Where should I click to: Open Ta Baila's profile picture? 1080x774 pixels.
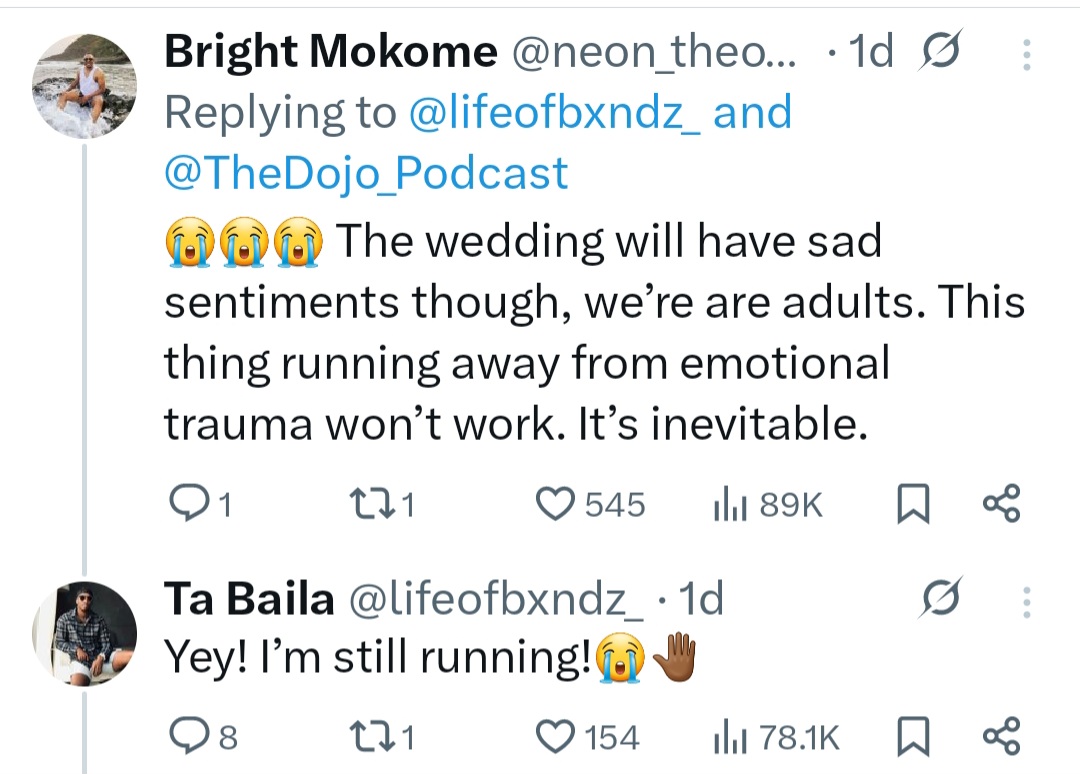click(84, 632)
